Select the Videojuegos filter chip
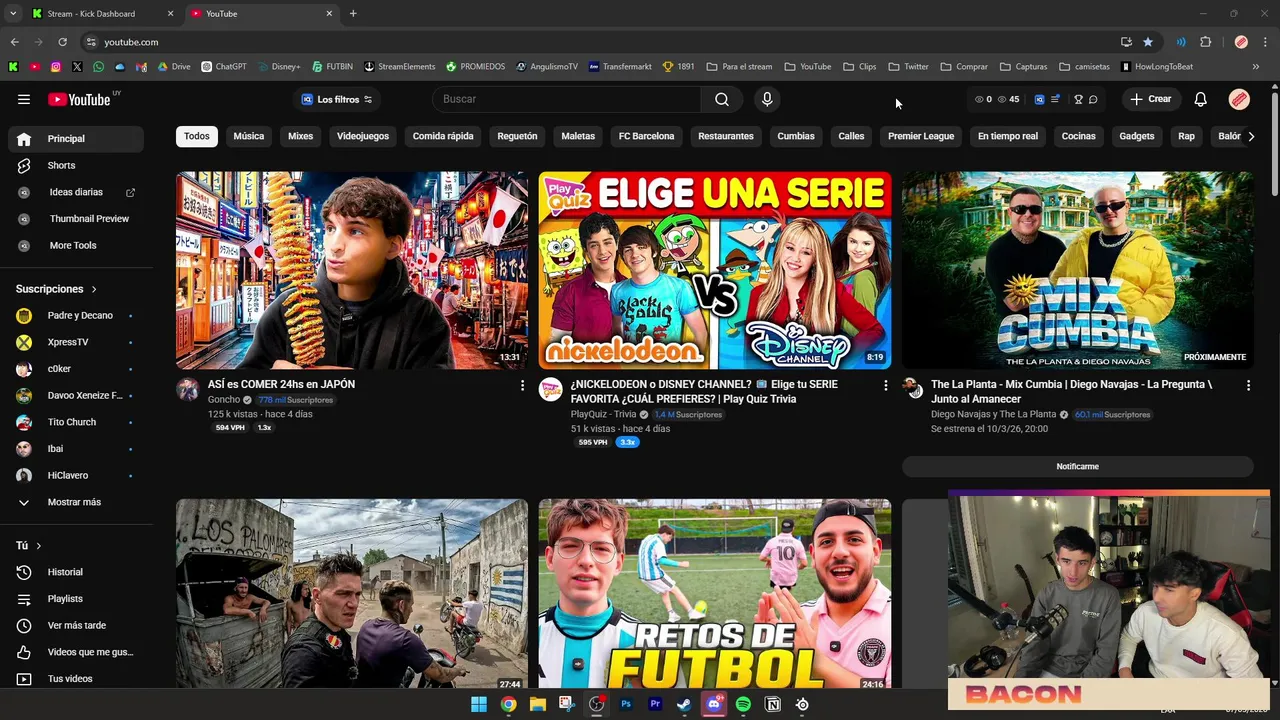This screenshot has width=1280, height=720. pos(363,136)
